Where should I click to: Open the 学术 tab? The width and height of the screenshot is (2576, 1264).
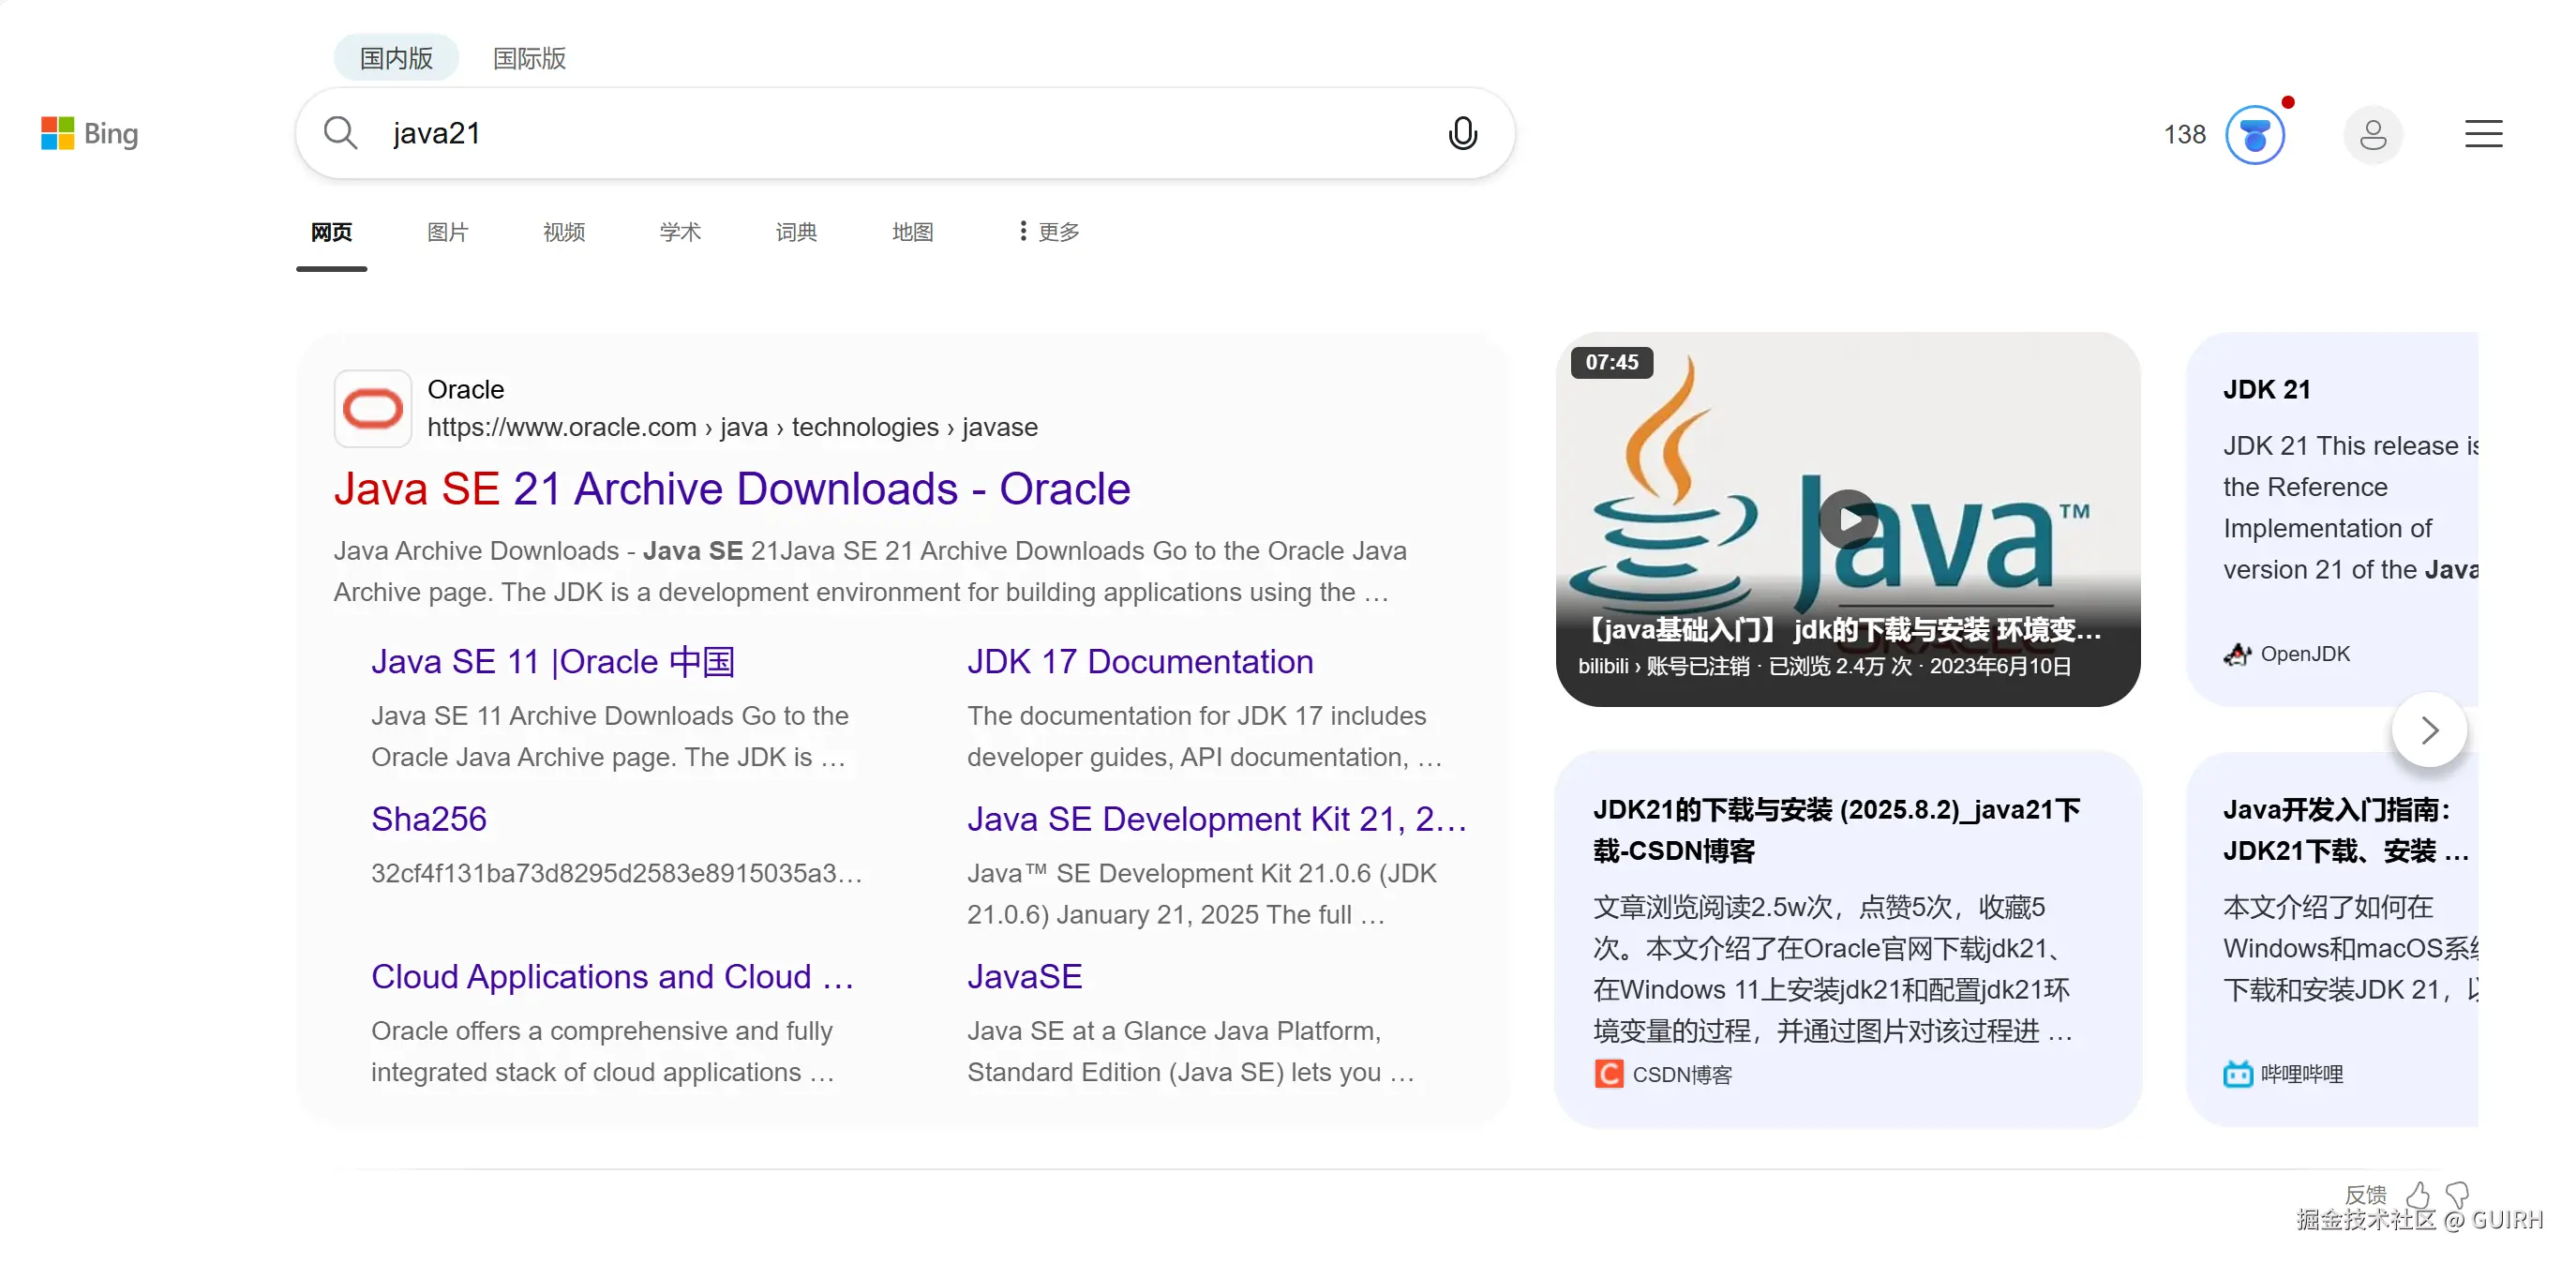coord(680,232)
